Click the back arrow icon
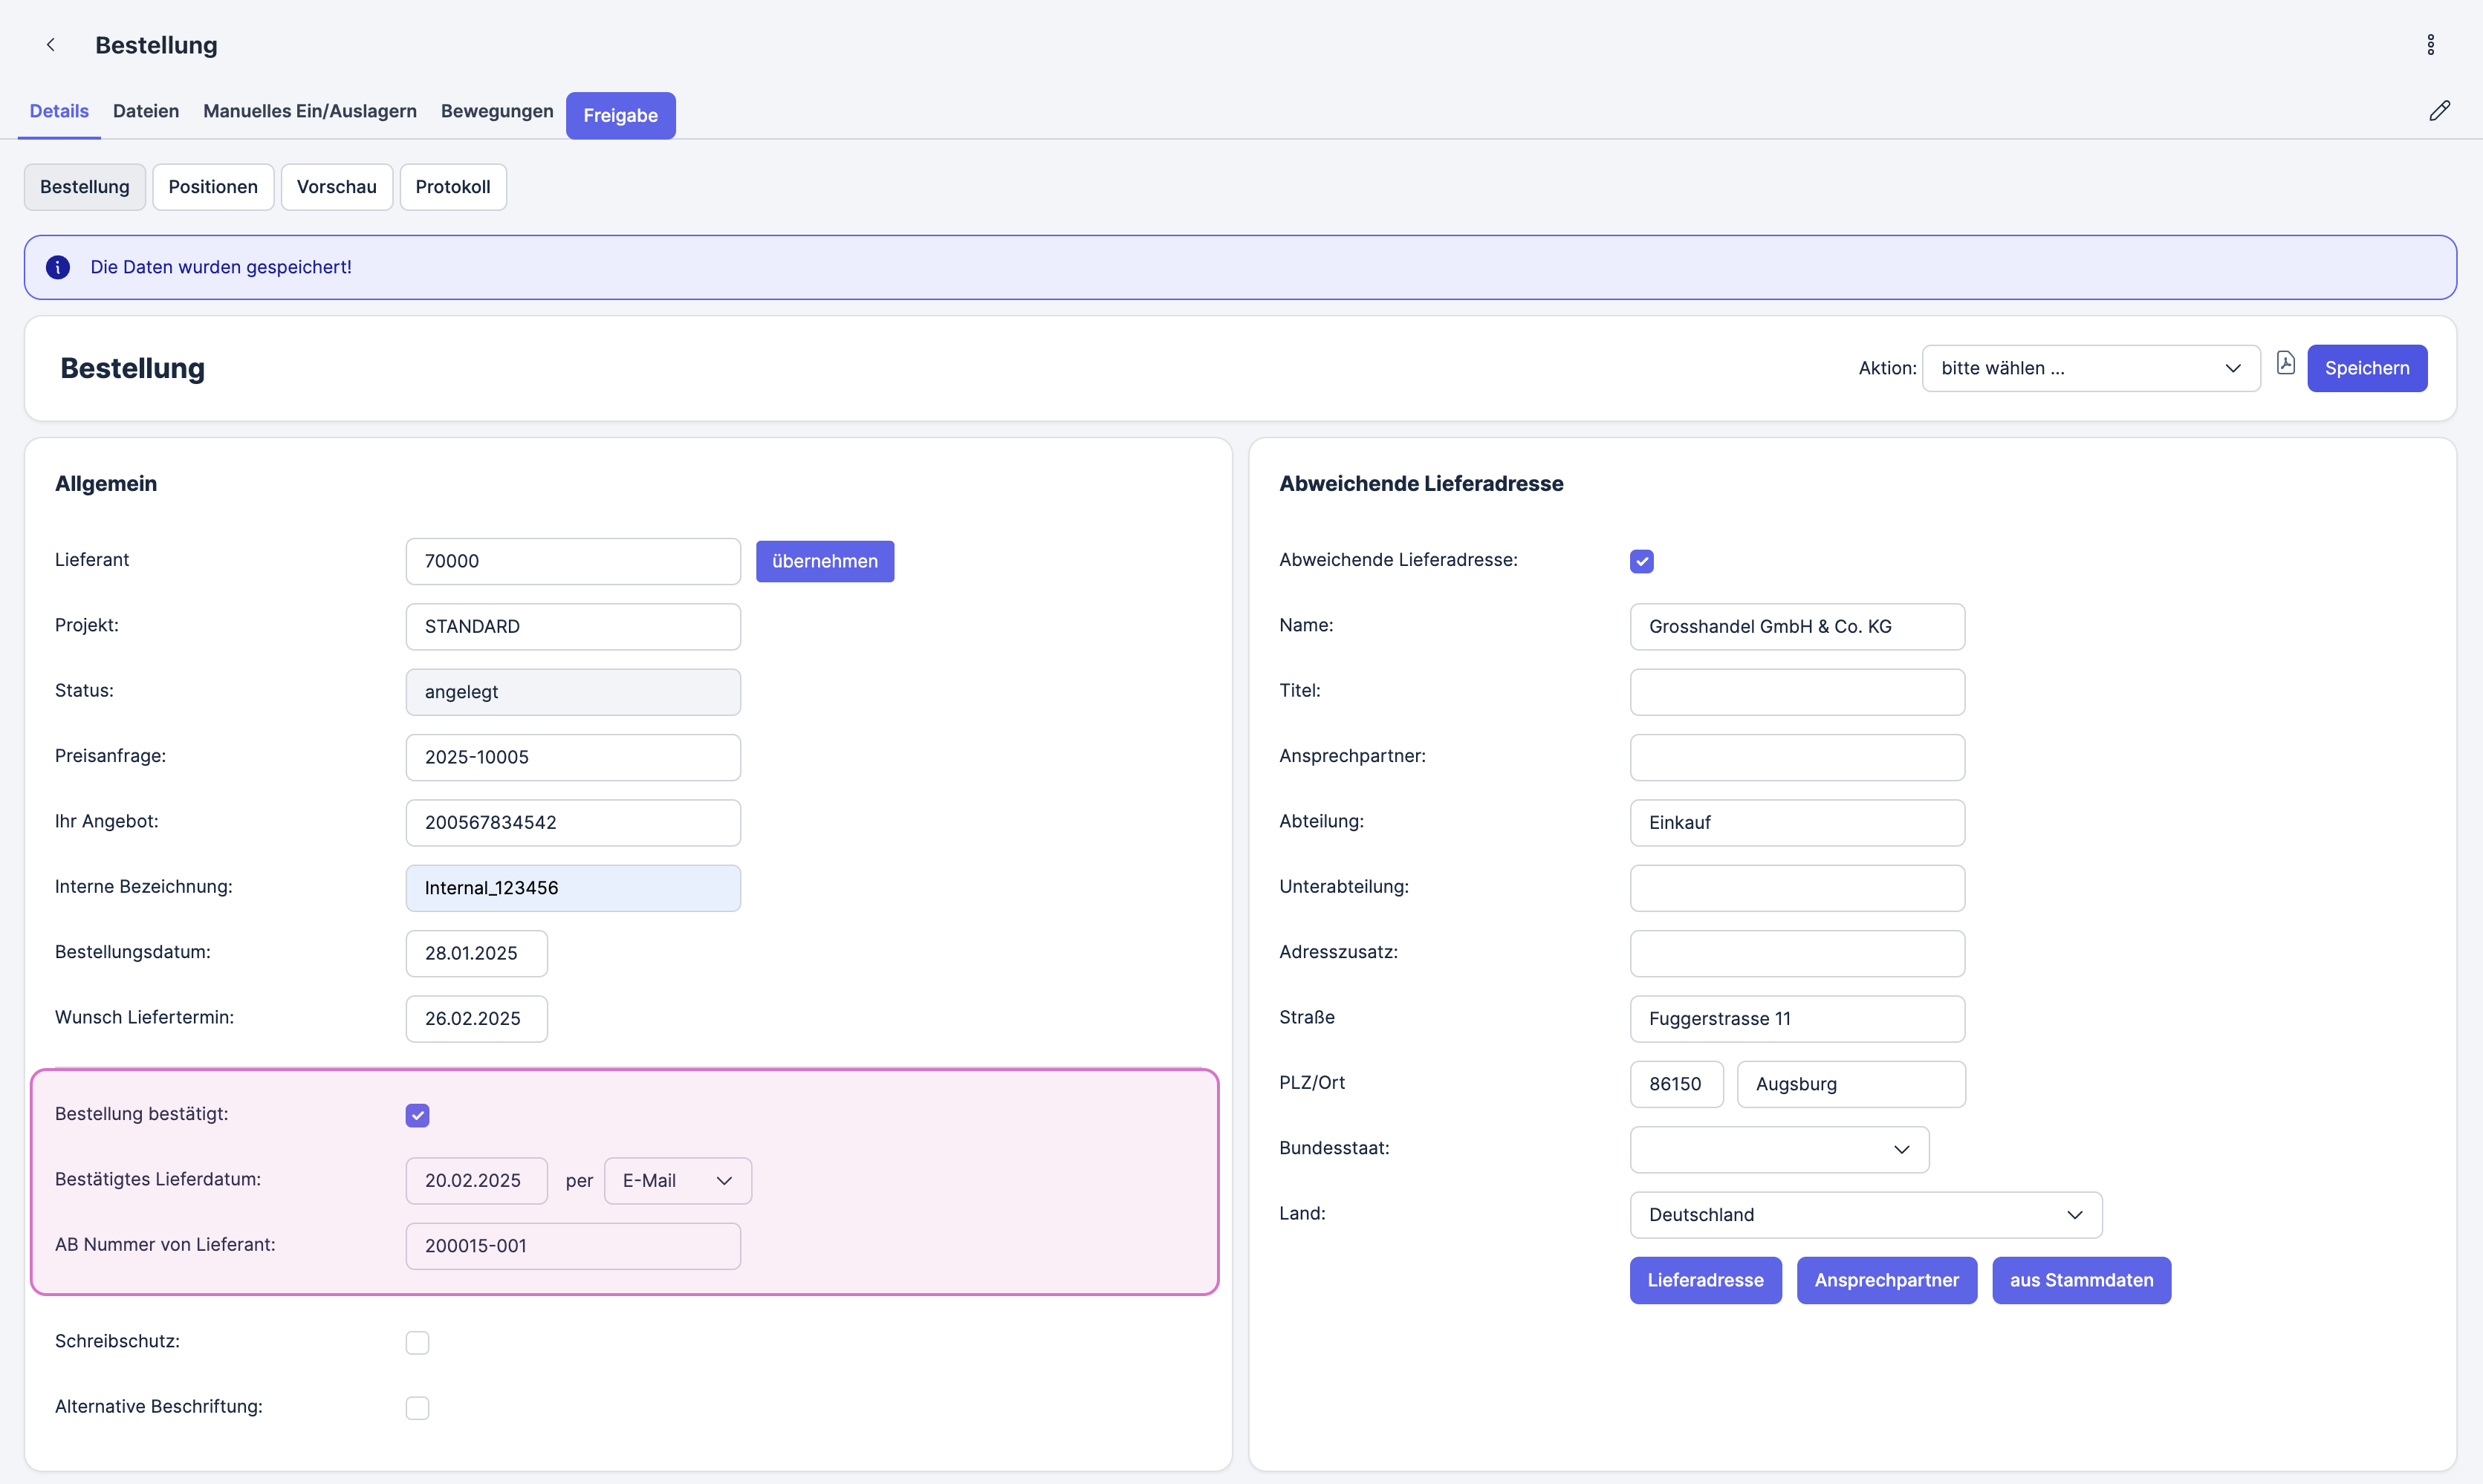 tap(50, 45)
